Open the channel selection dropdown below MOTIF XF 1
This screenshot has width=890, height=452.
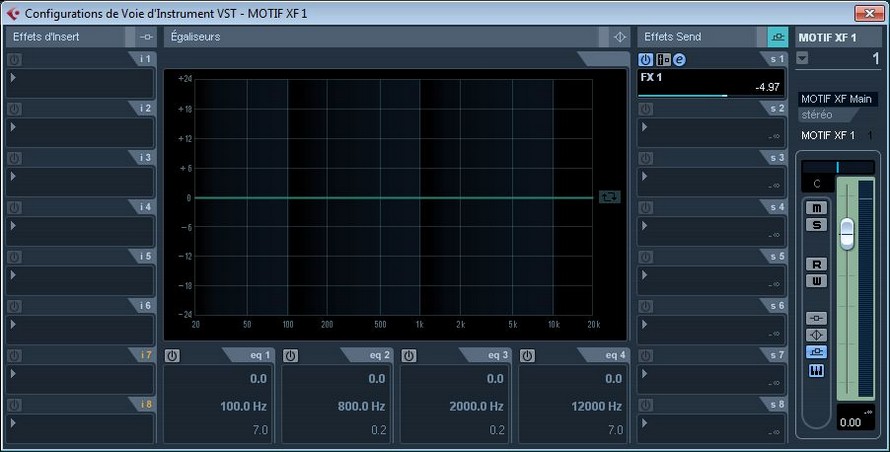803,59
